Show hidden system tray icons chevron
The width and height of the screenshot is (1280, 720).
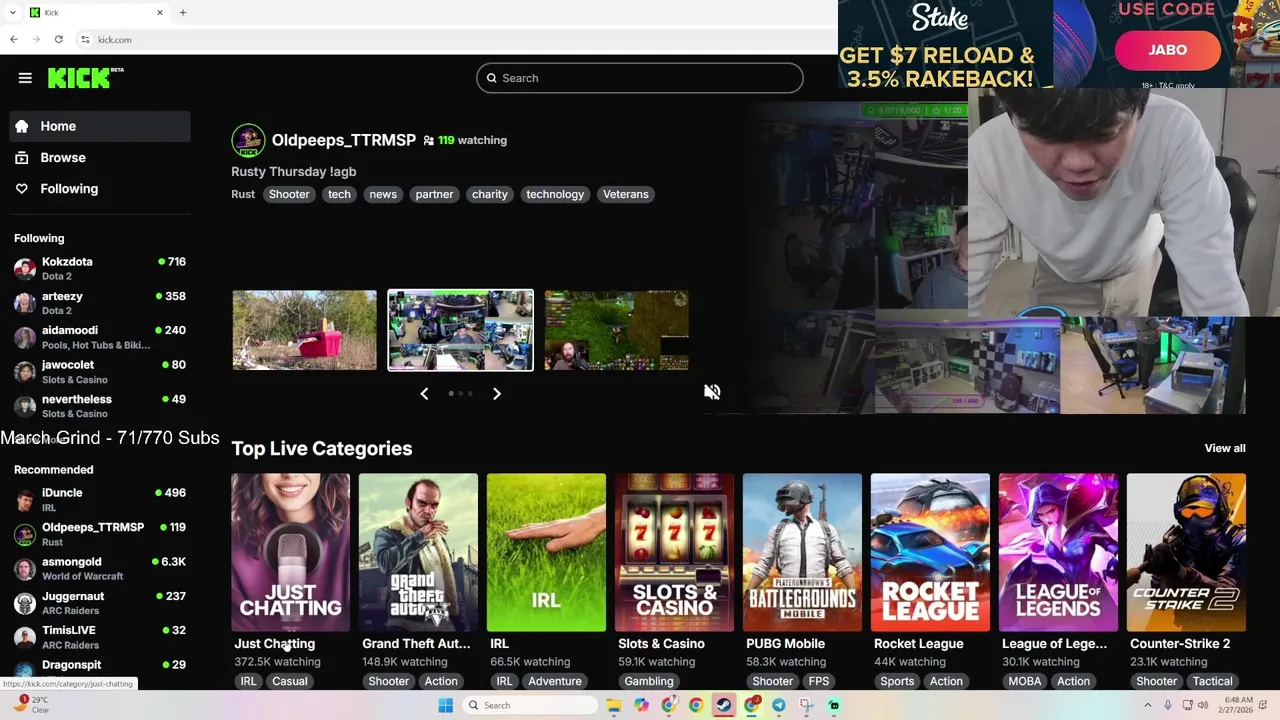(1147, 705)
